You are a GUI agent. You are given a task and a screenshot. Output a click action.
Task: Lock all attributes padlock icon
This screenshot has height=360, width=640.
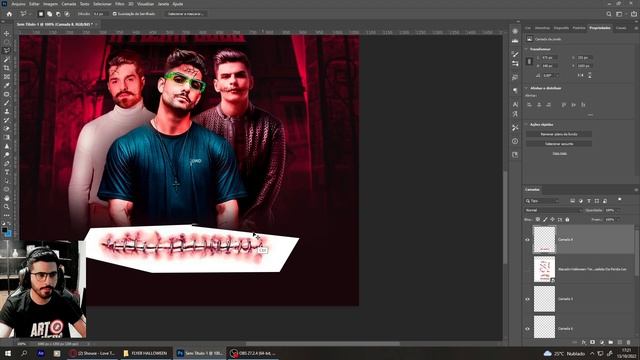567,220
